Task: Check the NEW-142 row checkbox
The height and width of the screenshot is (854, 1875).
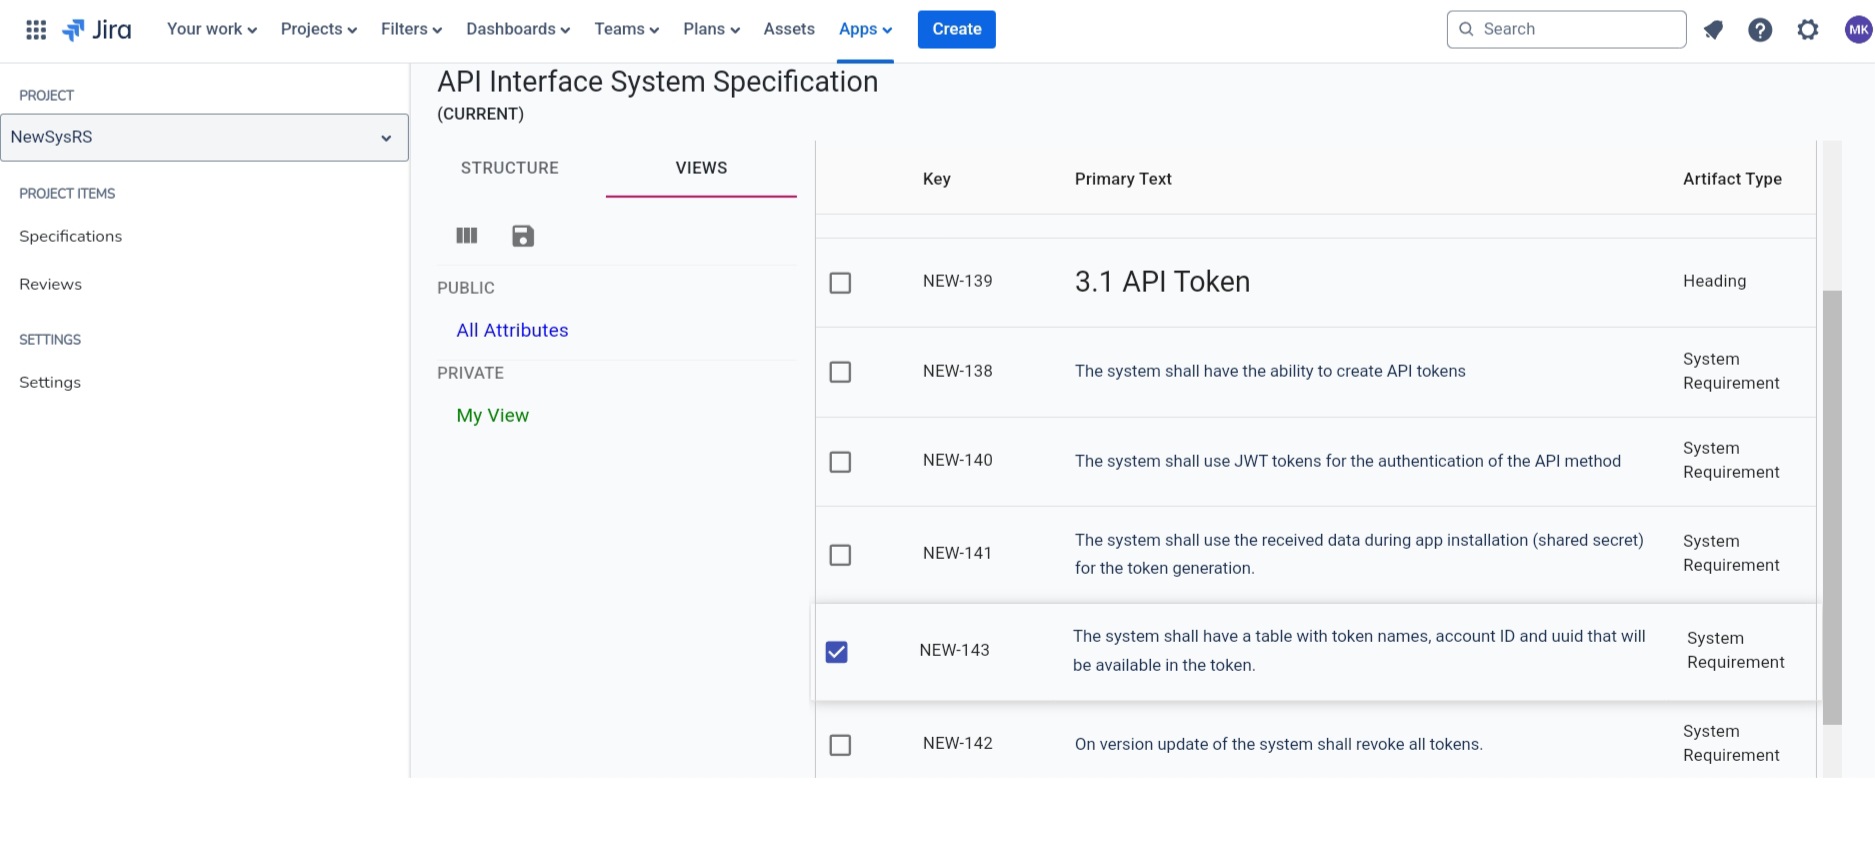Action: (840, 745)
